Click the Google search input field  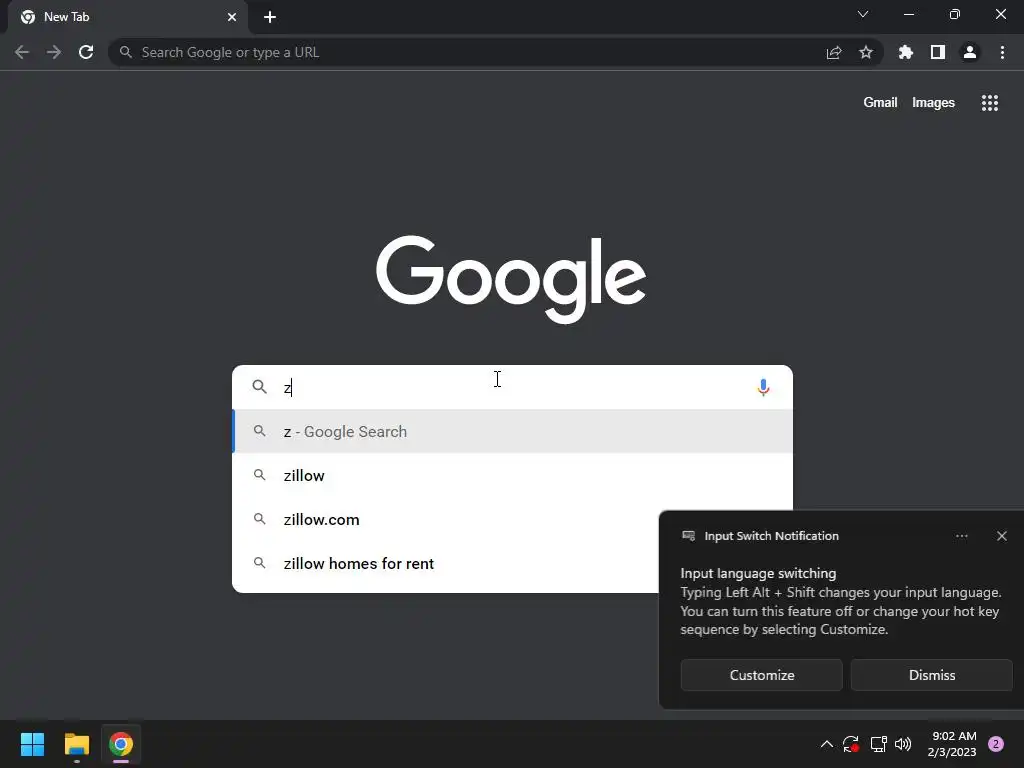[x=513, y=387]
